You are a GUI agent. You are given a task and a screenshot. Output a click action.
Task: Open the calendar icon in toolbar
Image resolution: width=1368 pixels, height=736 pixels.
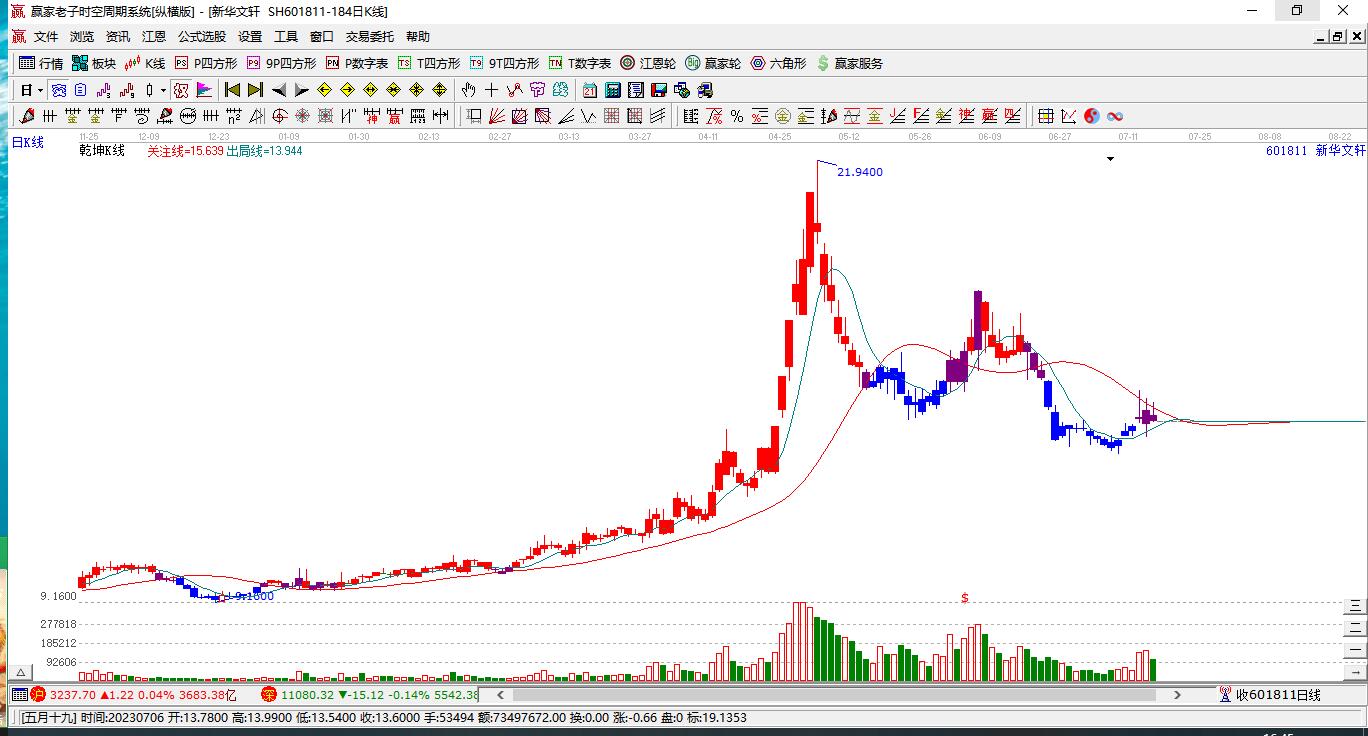(x=590, y=90)
